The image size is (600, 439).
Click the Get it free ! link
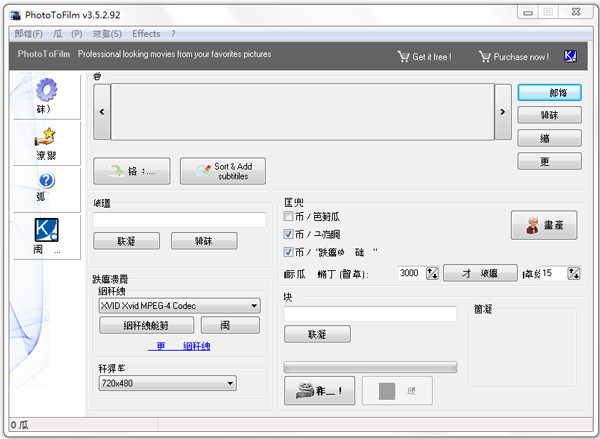pos(432,57)
